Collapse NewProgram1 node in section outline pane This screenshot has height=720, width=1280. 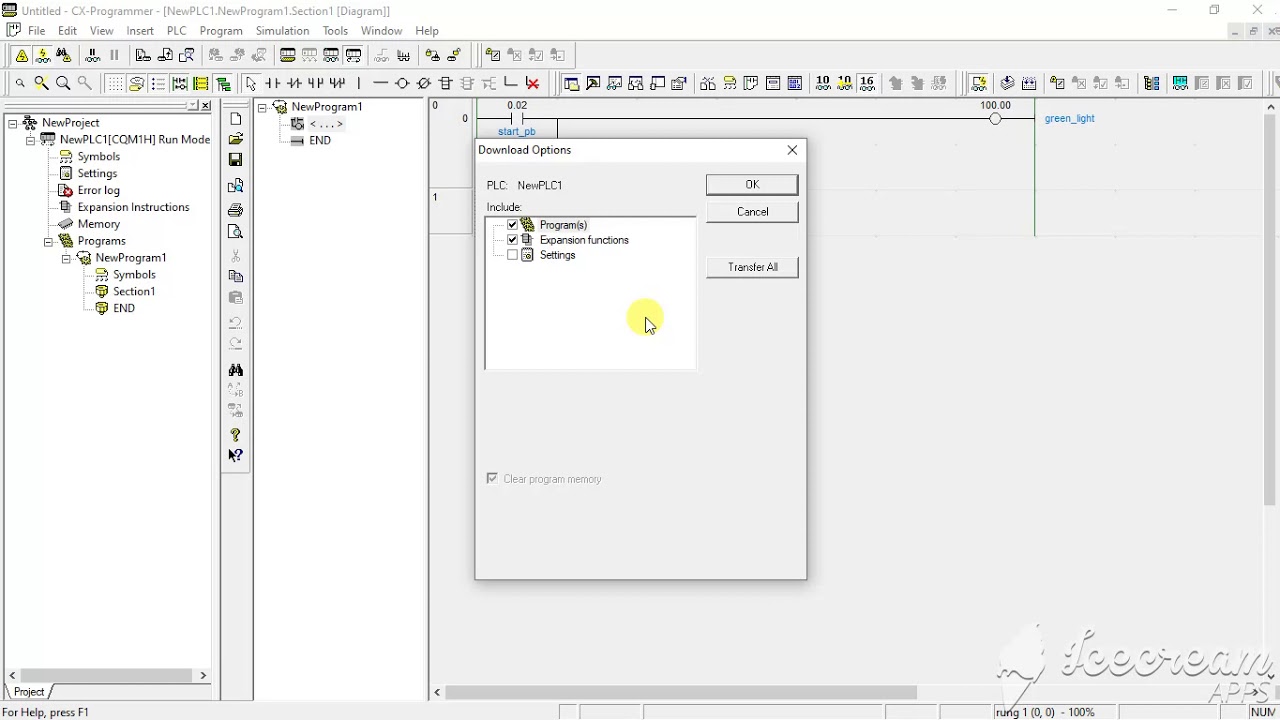pos(262,107)
